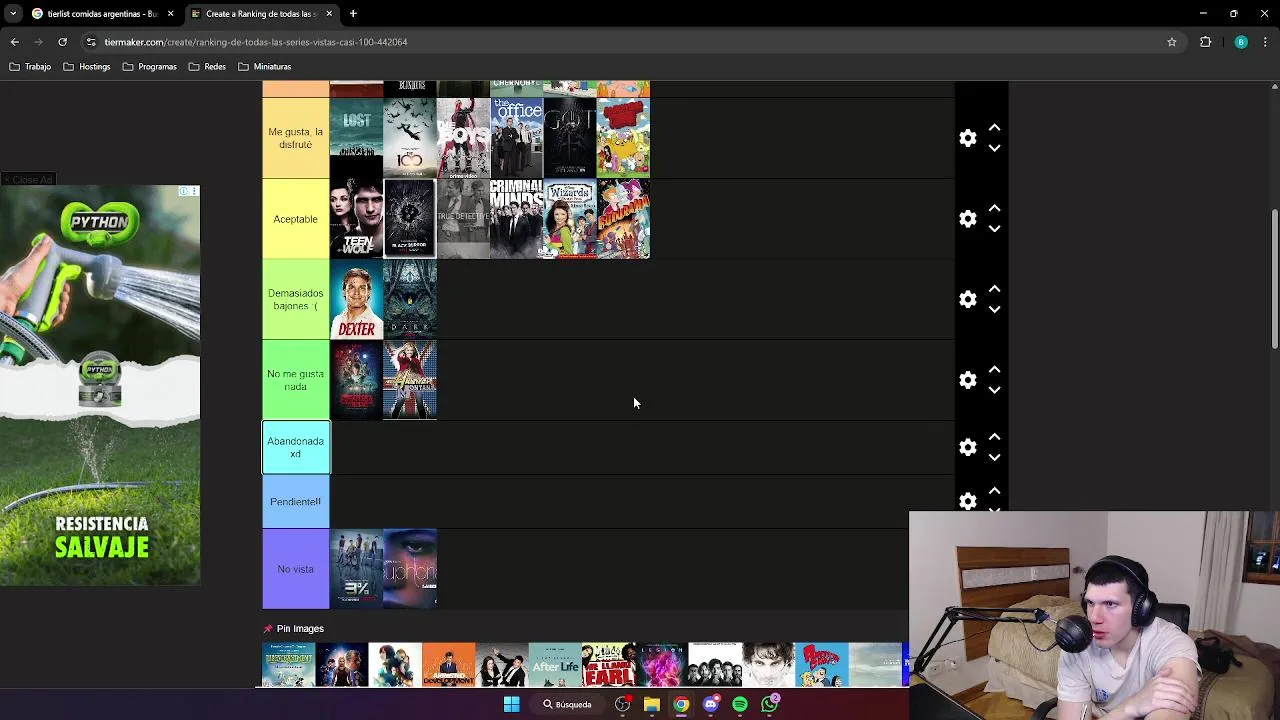Select the GOT poster thumbnail
This screenshot has height=720, width=1280.
(570, 138)
